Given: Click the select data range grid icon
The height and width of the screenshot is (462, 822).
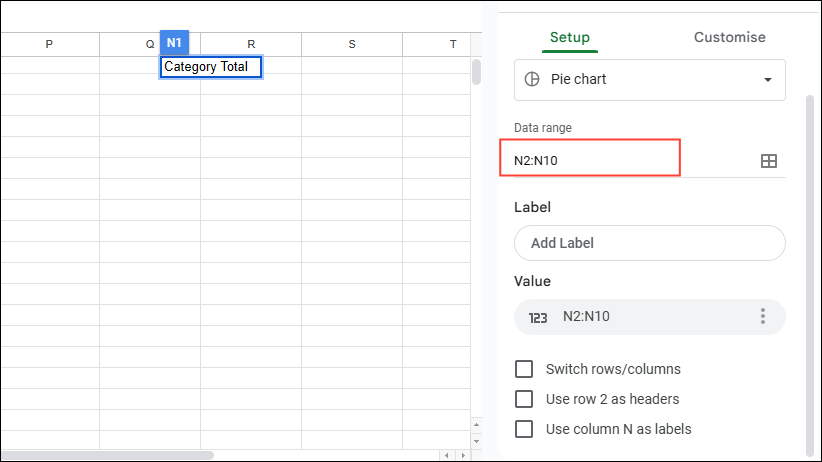Looking at the screenshot, I should pos(768,161).
